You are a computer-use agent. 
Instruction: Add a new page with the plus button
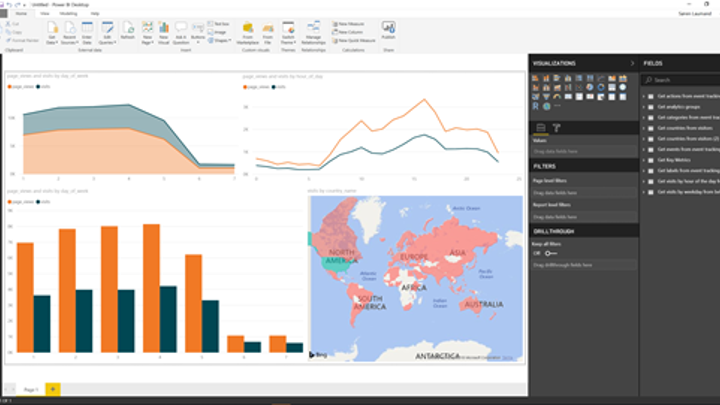coord(53,388)
